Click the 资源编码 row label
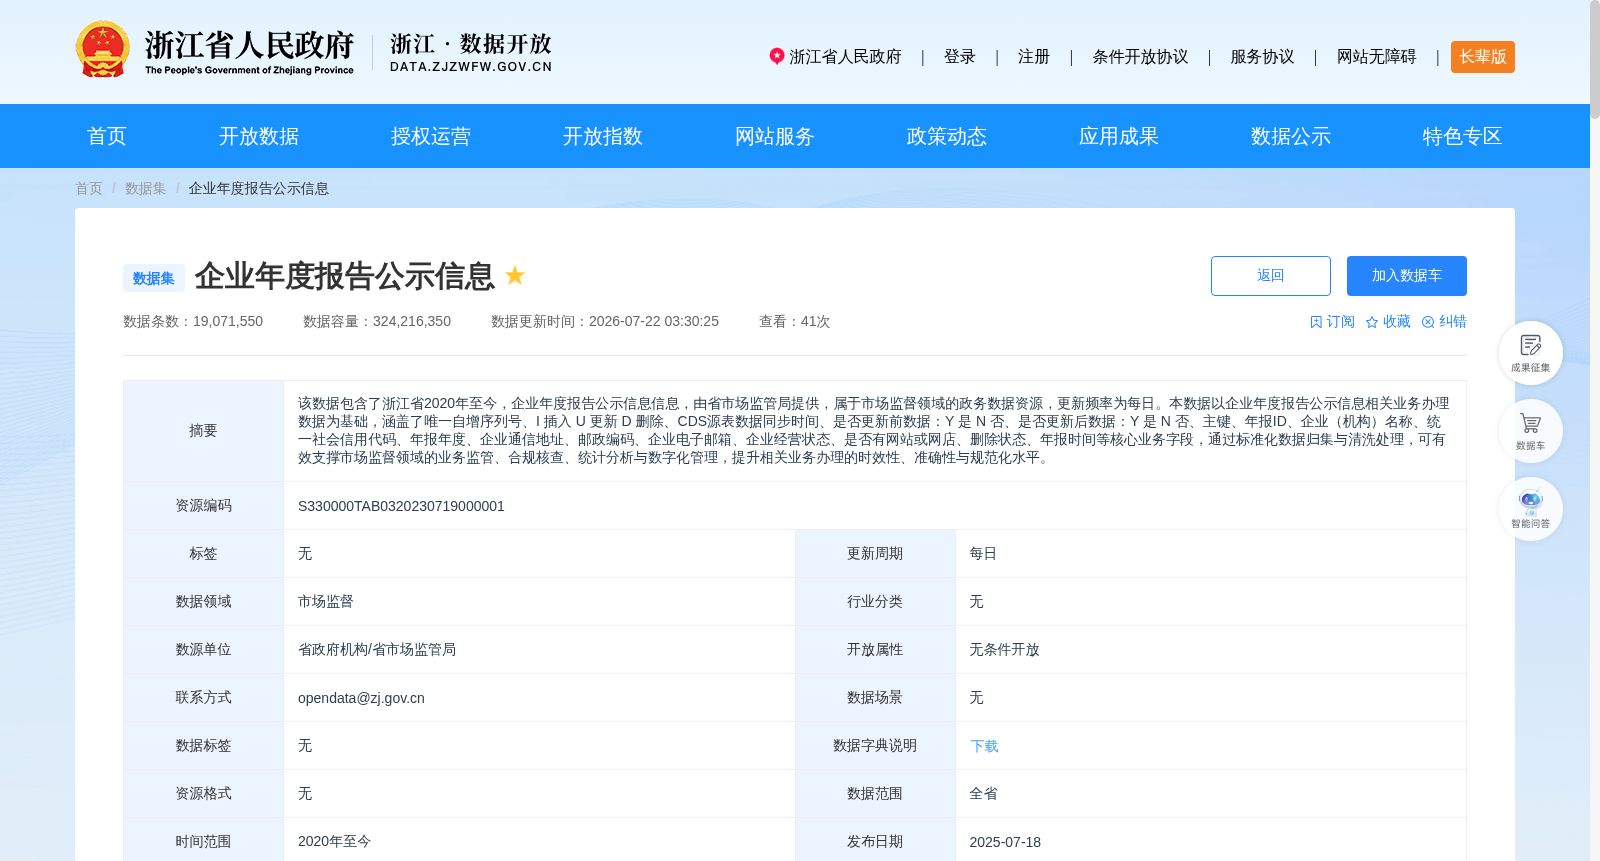Image resolution: width=1600 pixels, height=861 pixels. 203,506
